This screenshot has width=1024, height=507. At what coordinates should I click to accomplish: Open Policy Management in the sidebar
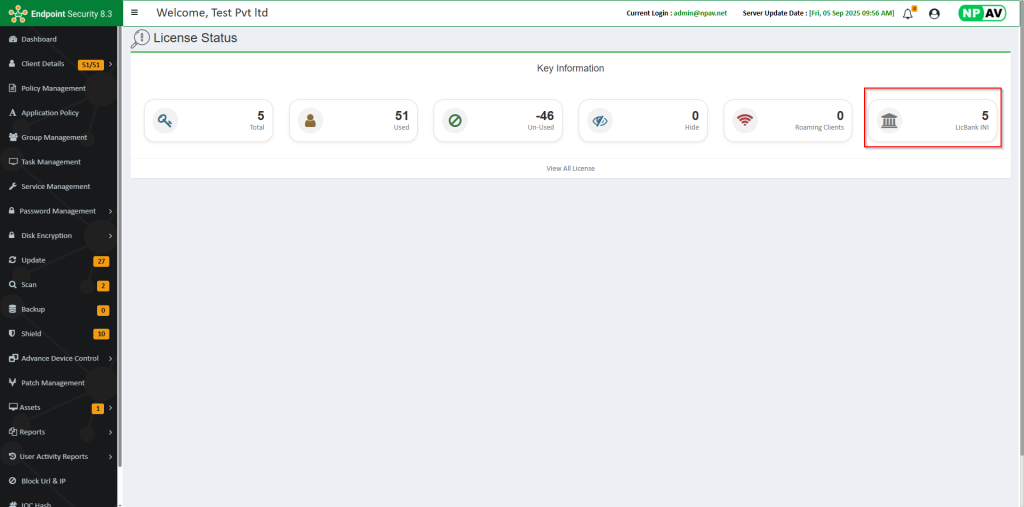[x=53, y=88]
